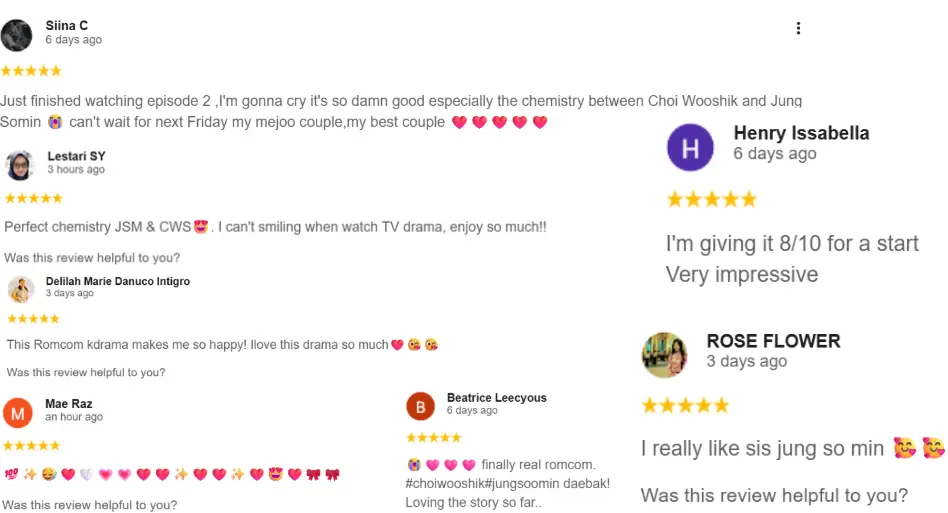948x513 pixels.
Task: Click Lestari SY's profile picture
Action: pos(21,164)
